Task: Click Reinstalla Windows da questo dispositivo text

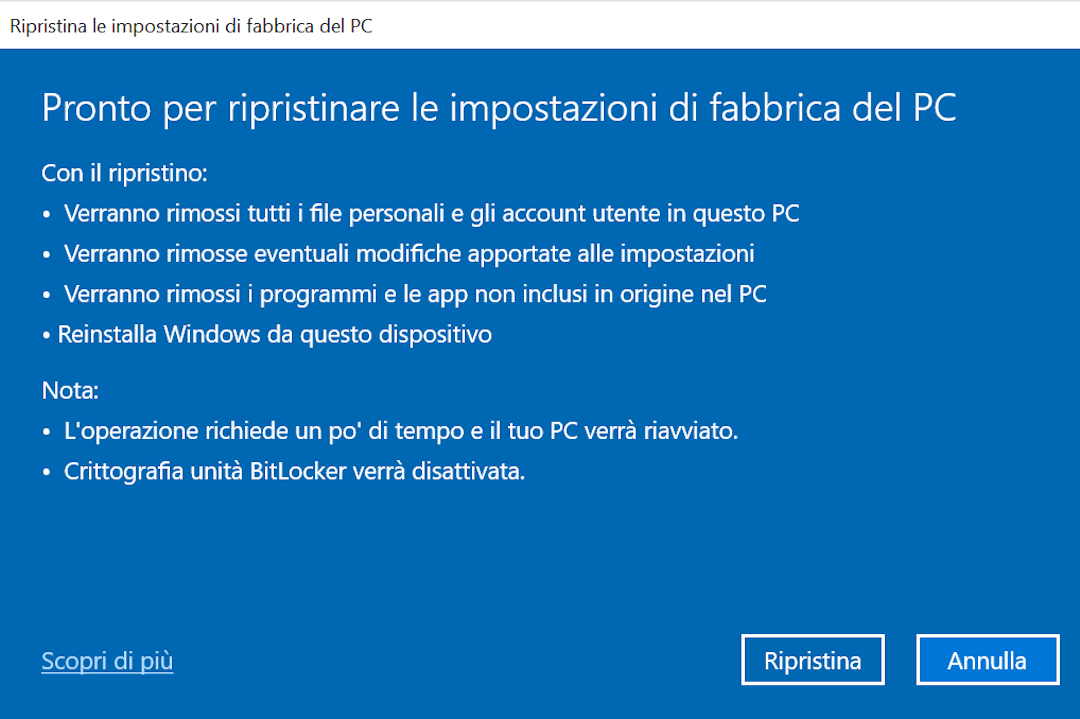Action: pos(270,334)
